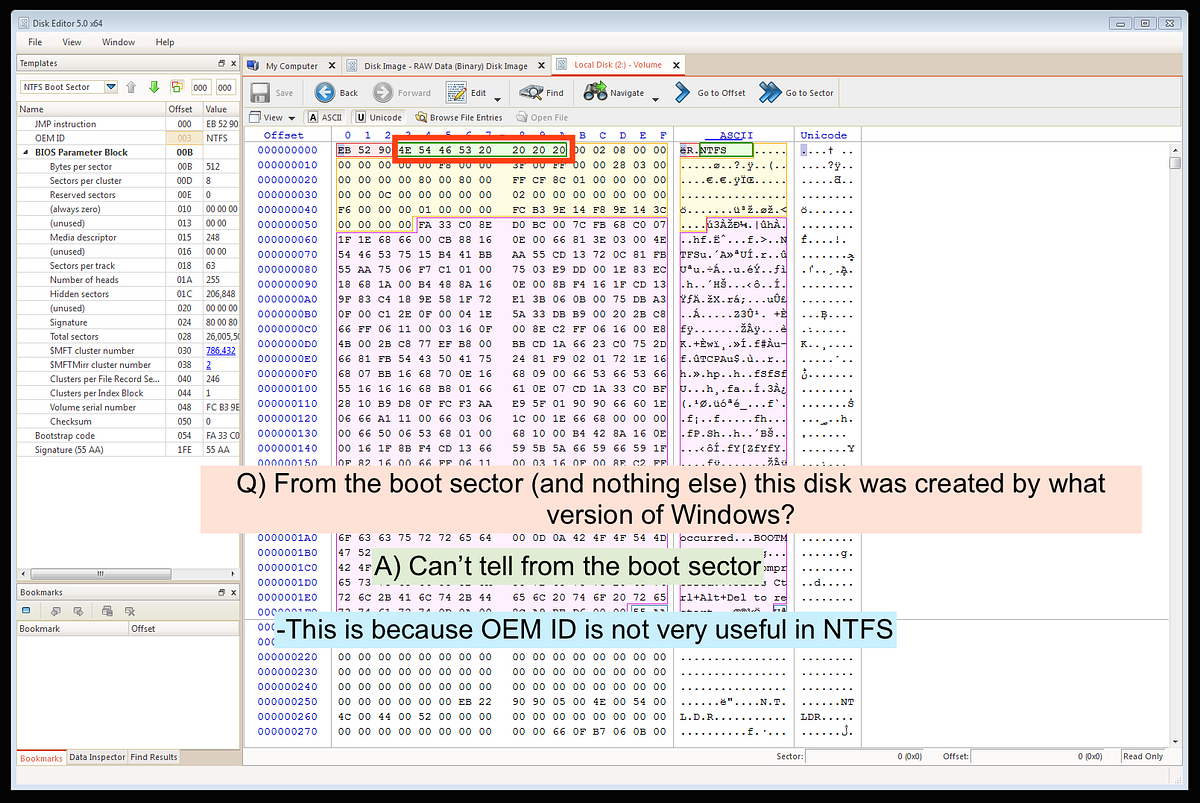Switch to the Find Results tab
Screen dimensions: 1200x803
[x=153, y=757]
